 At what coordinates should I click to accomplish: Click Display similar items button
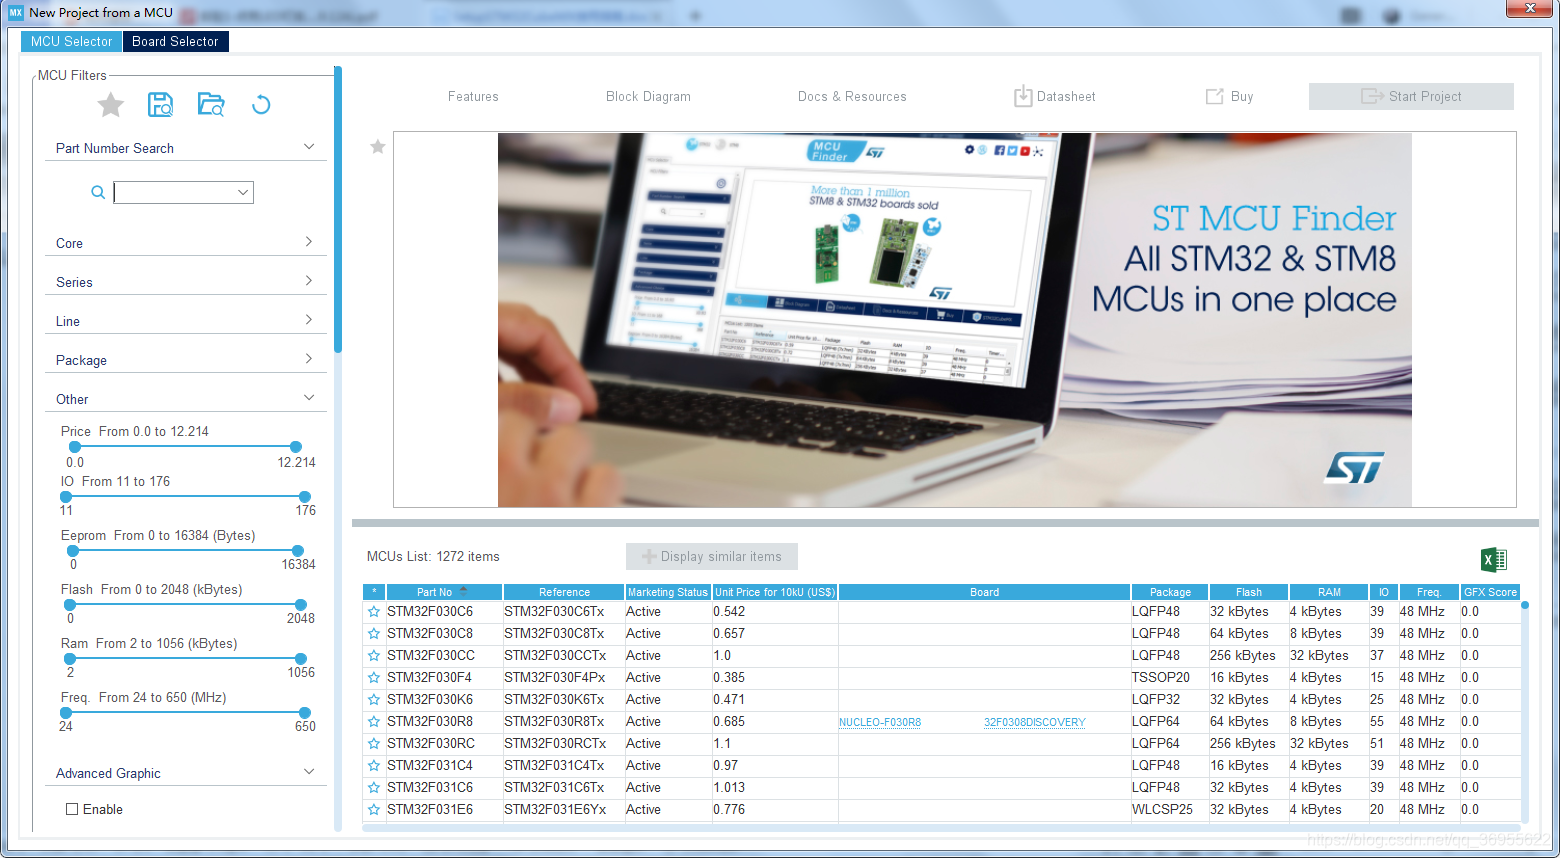coord(712,557)
